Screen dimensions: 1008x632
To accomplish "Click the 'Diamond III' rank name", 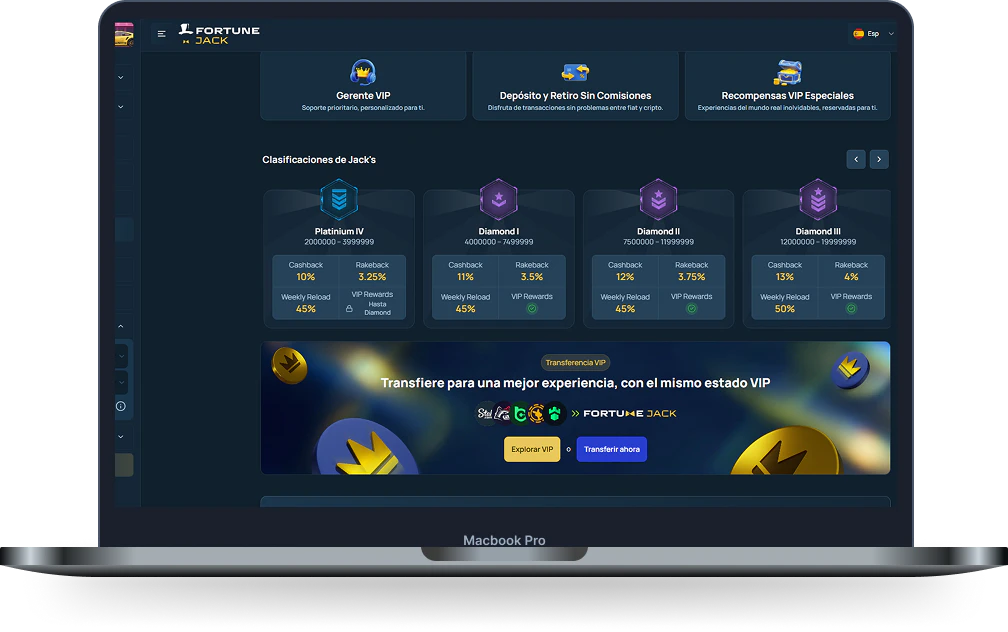I will click(818, 231).
